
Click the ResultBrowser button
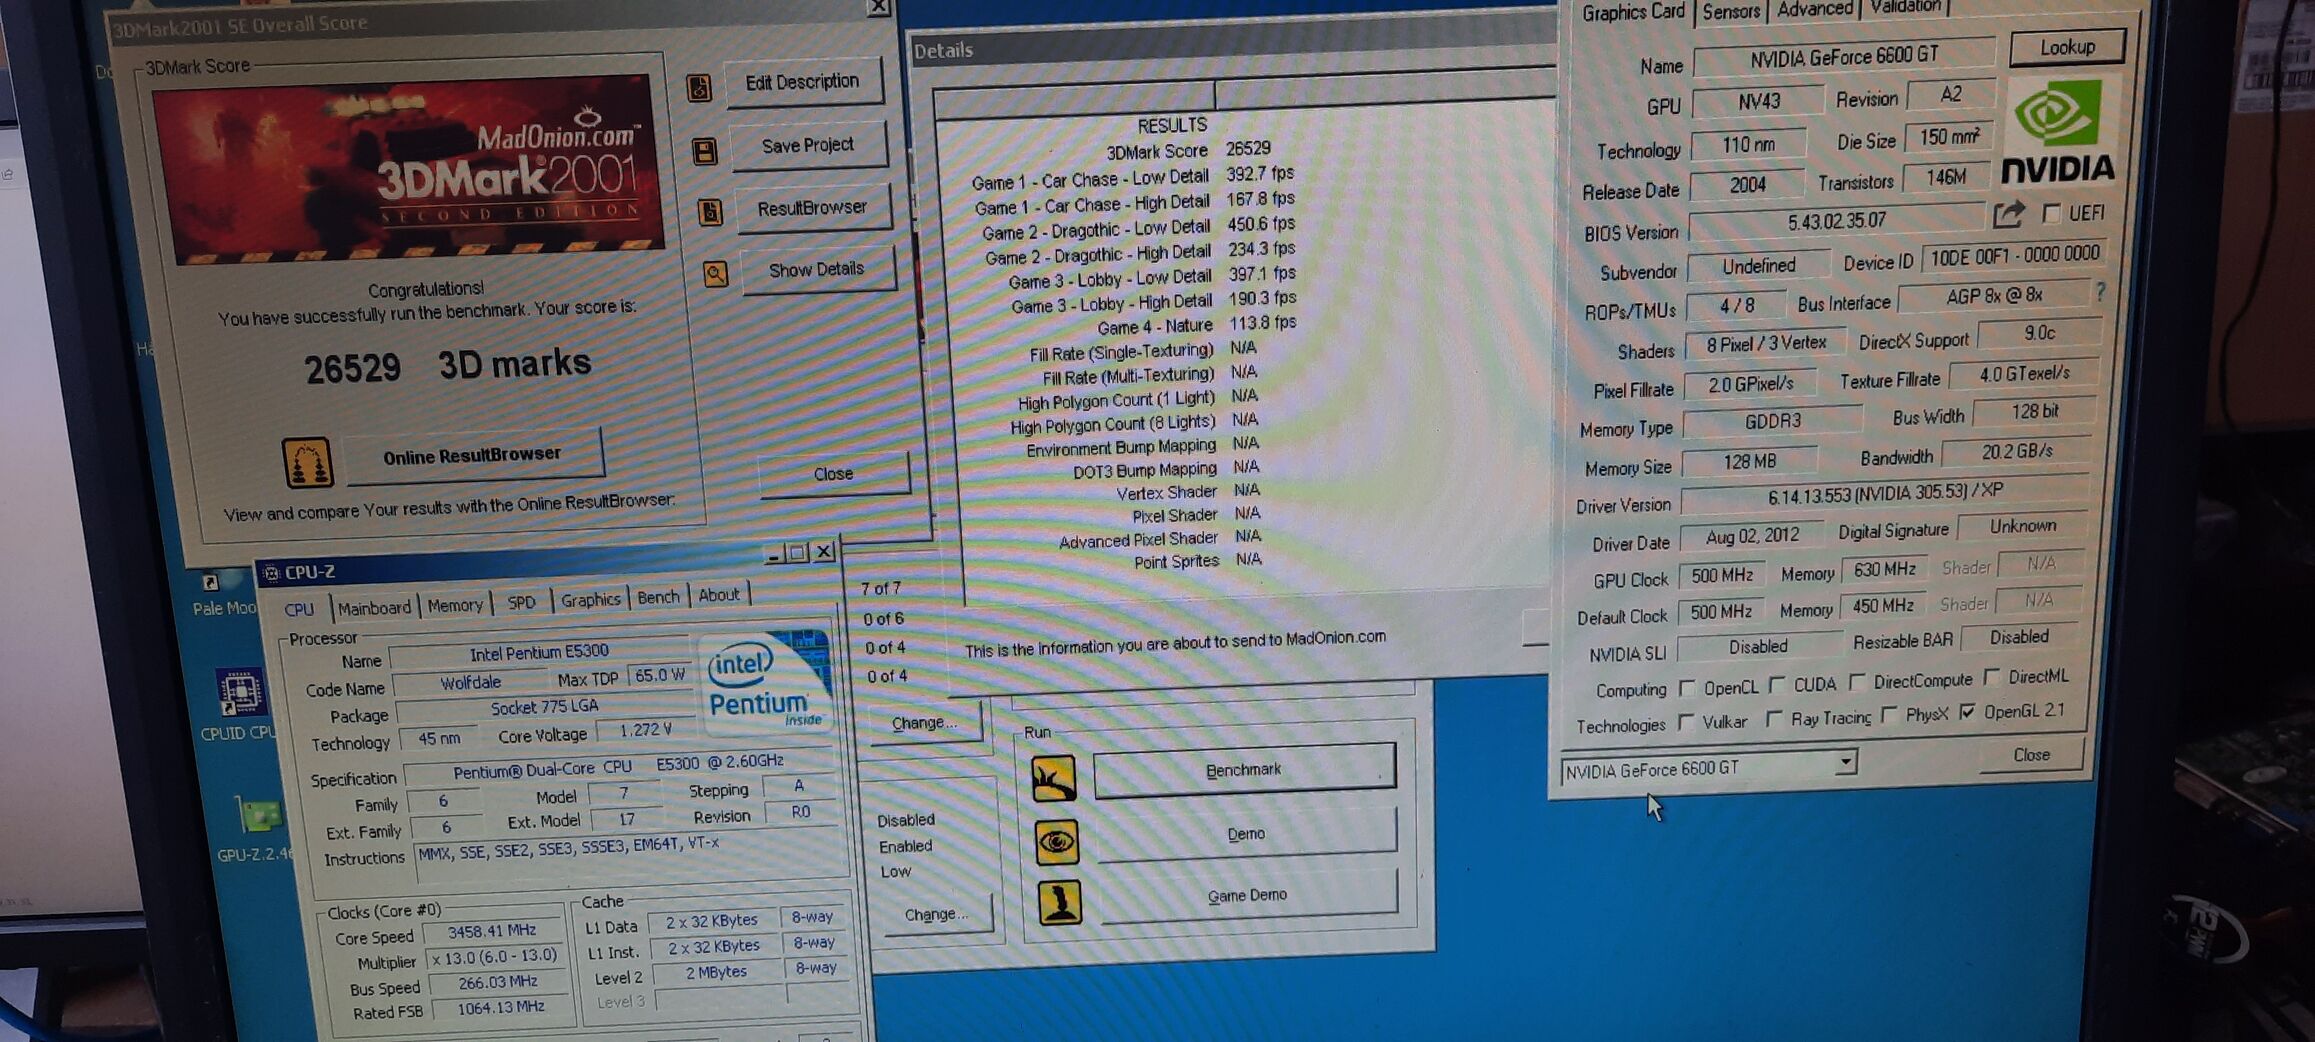point(812,208)
